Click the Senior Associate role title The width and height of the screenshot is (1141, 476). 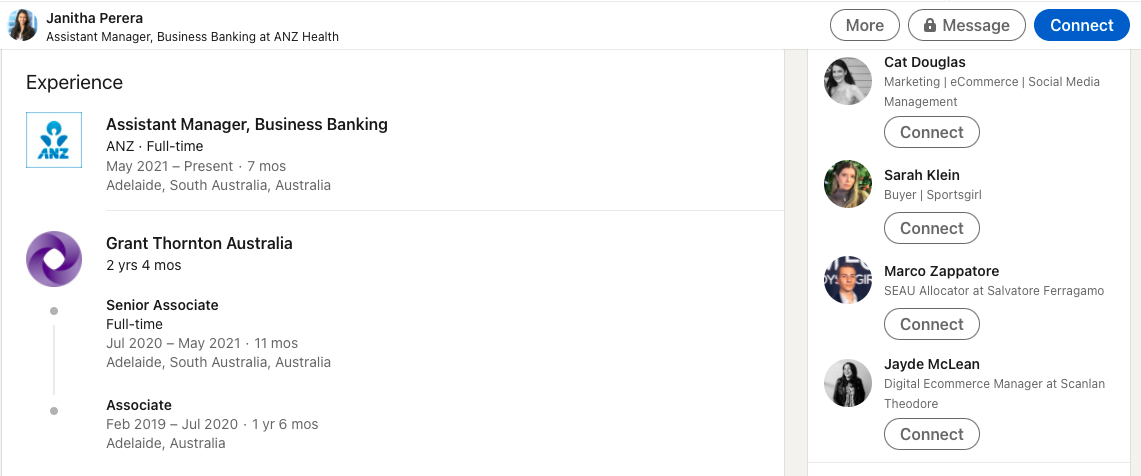click(x=162, y=305)
